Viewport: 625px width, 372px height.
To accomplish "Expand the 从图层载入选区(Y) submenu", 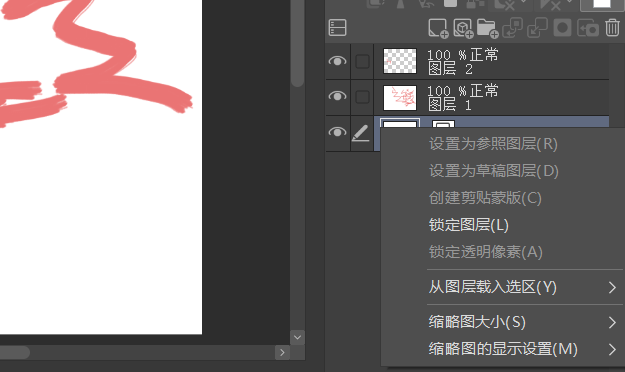I will (x=521, y=287).
